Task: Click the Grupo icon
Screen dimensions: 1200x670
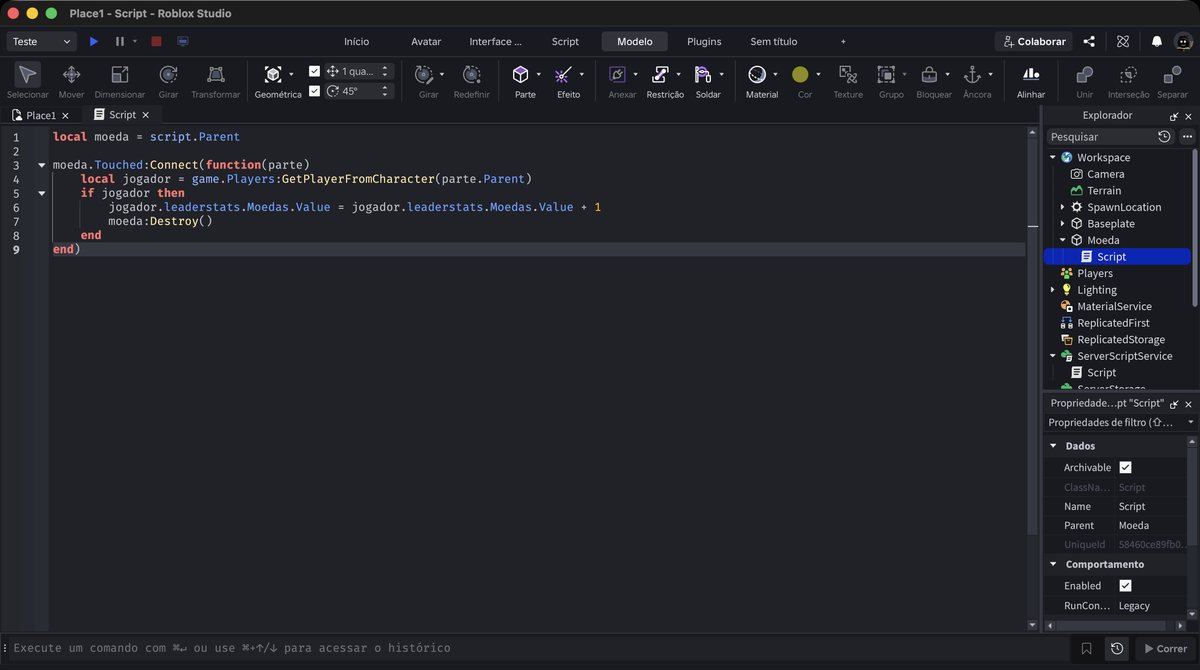Action: tap(886, 75)
